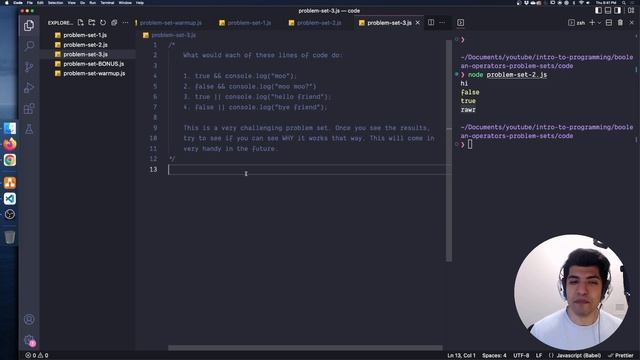Close the problem-set-3.js tab
This screenshot has height=360, width=640.
click(x=418, y=23)
